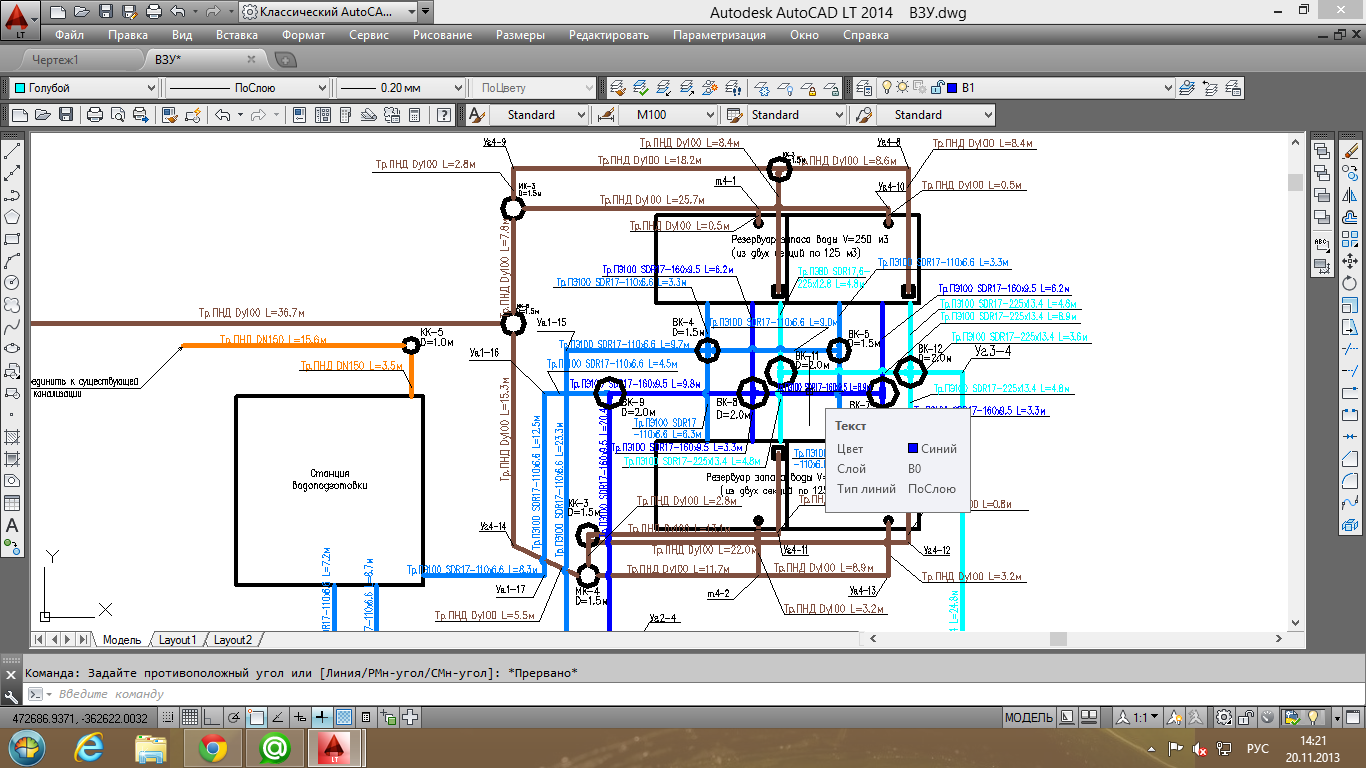
Task: Open the Dimension Style manager icon
Action: click(605, 115)
